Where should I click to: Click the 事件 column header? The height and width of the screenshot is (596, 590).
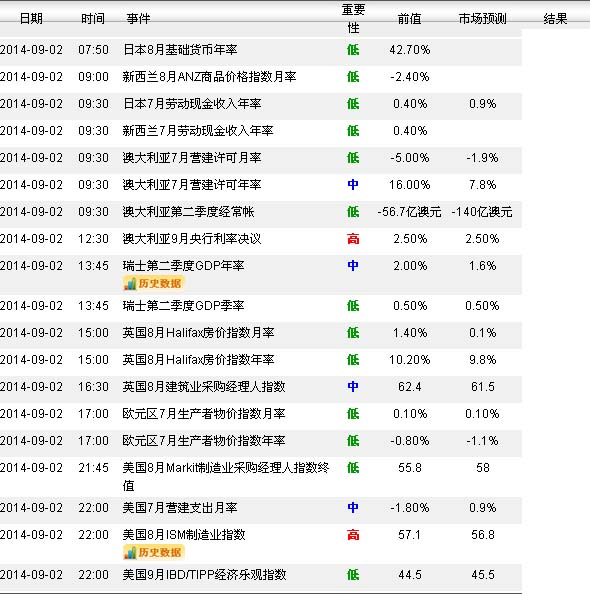(138, 18)
